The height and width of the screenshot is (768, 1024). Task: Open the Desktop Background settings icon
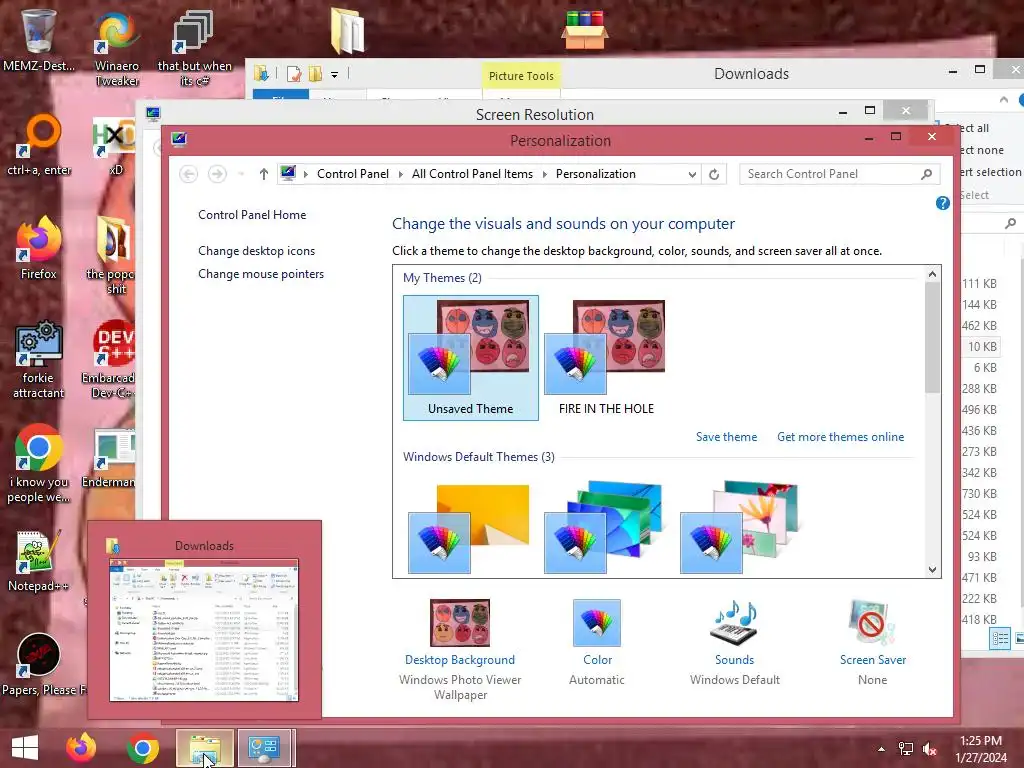point(460,622)
